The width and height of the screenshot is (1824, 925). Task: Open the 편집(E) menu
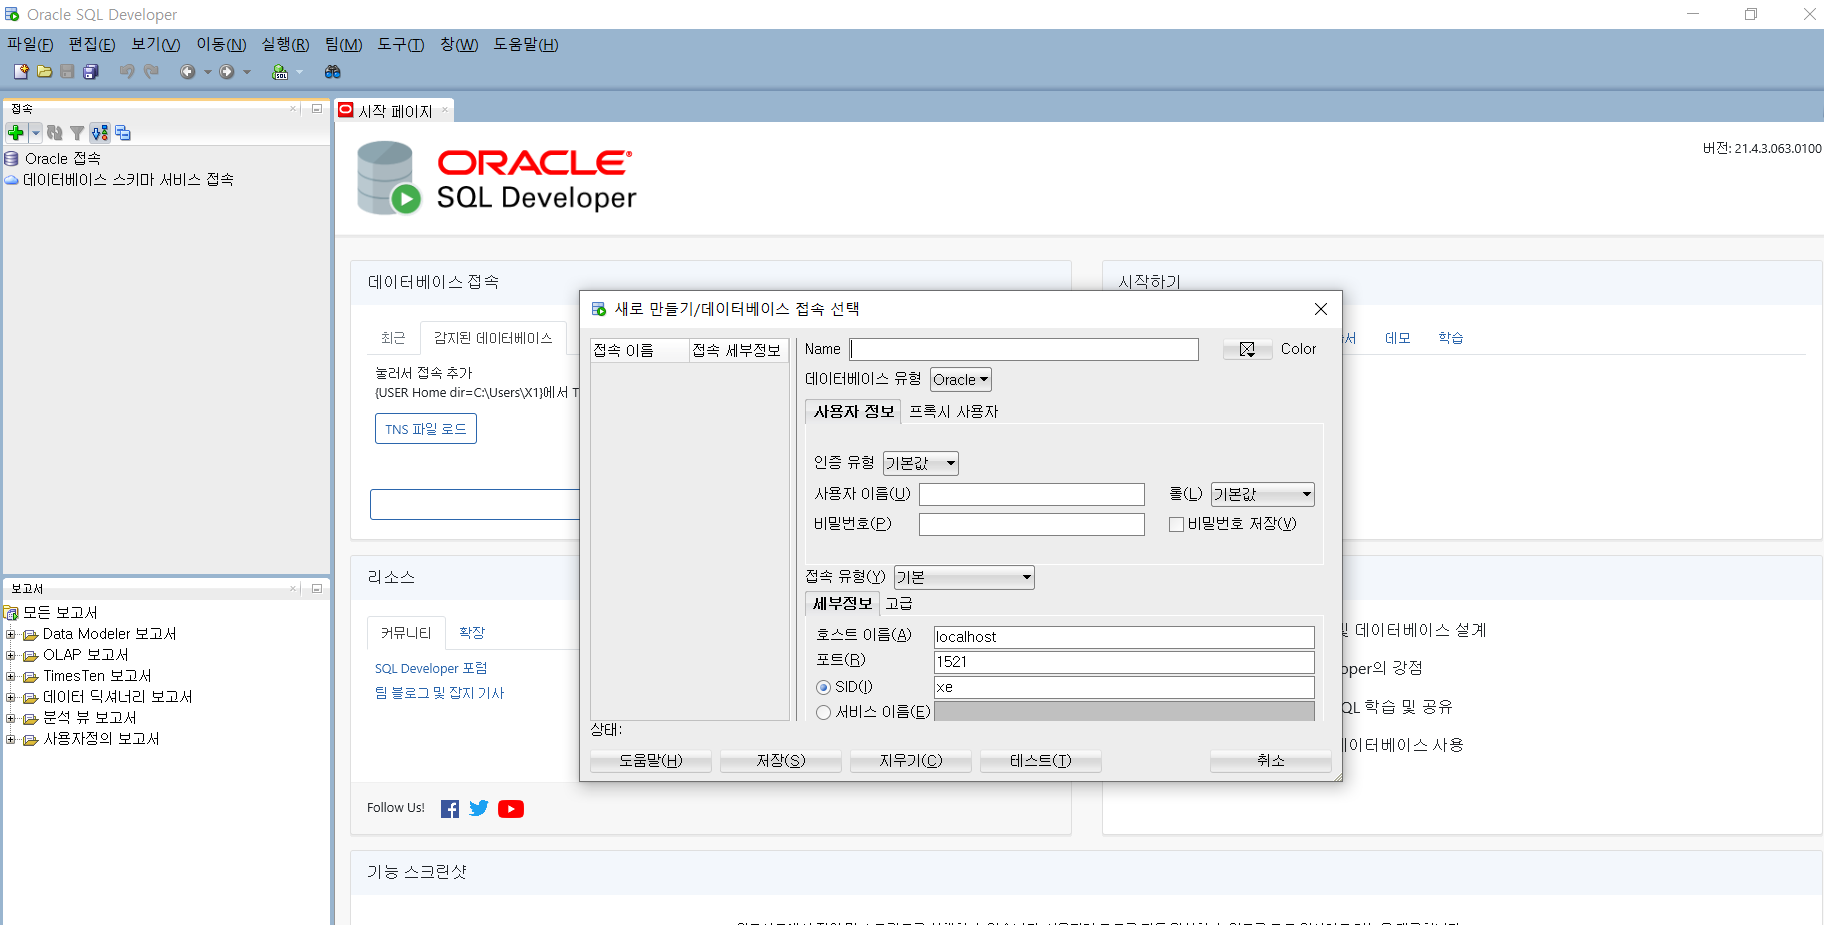pos(92,45)
